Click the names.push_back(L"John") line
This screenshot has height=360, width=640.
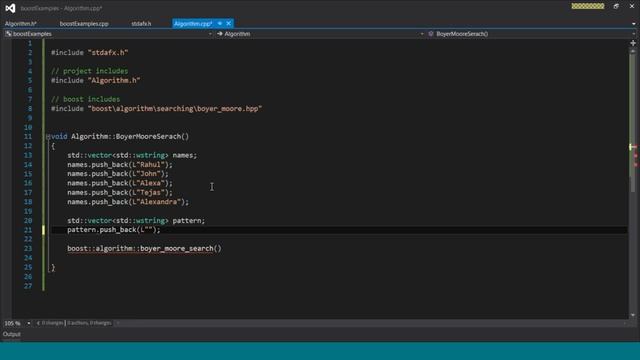point(118,174)
